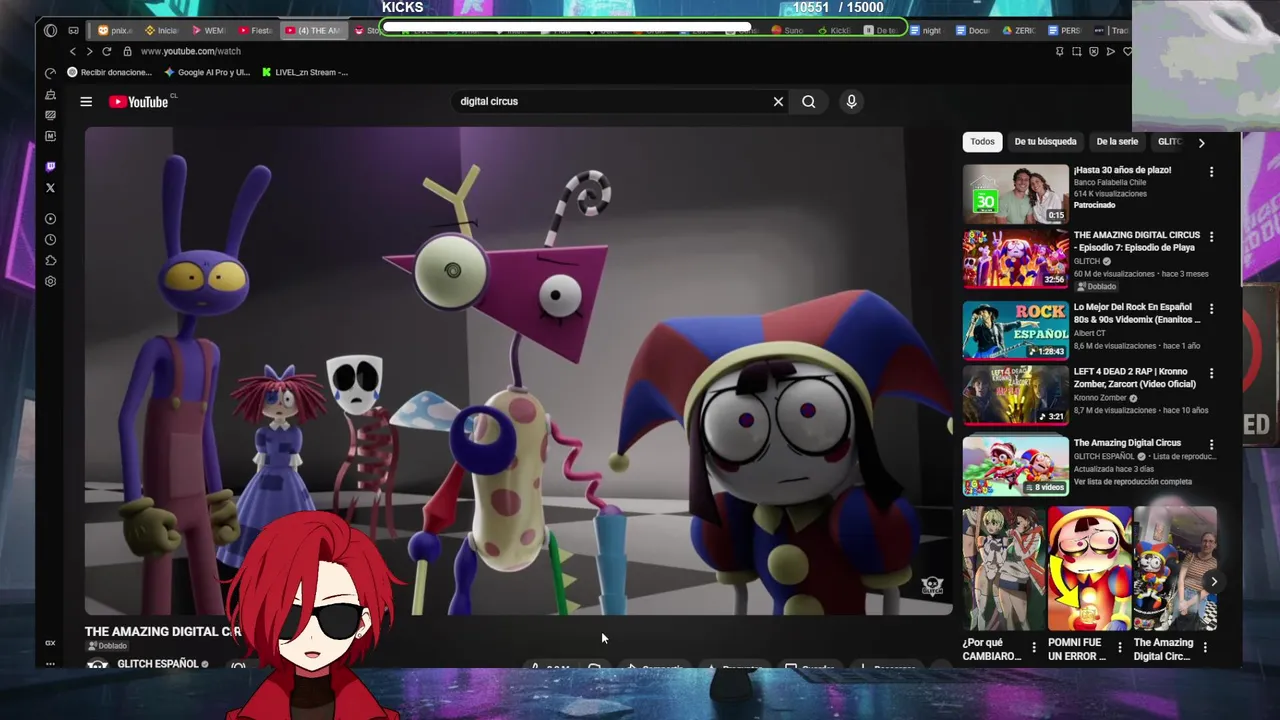Click the YouTube logo
Screen dimensions: 1280x720
pyautogui.click(x=139, y=101)
